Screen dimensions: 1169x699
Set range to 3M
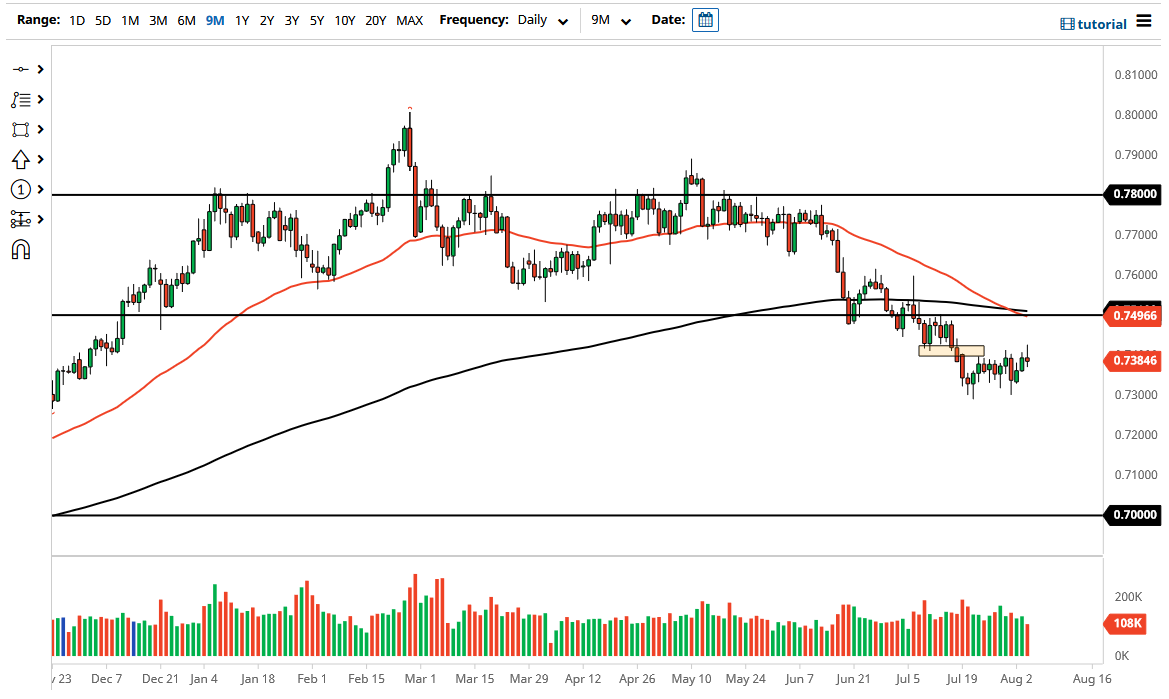[158, 20]
